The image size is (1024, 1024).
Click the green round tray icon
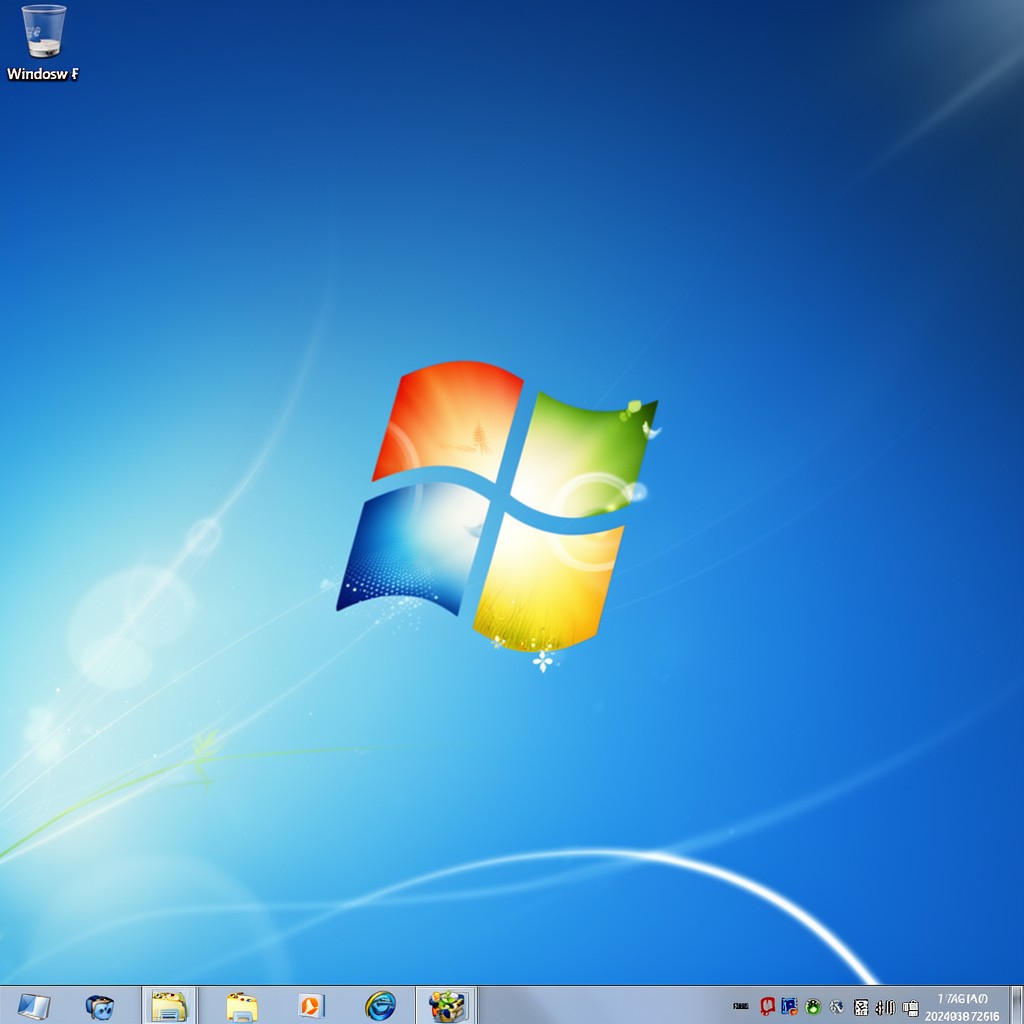click(x=813, y=1007)
